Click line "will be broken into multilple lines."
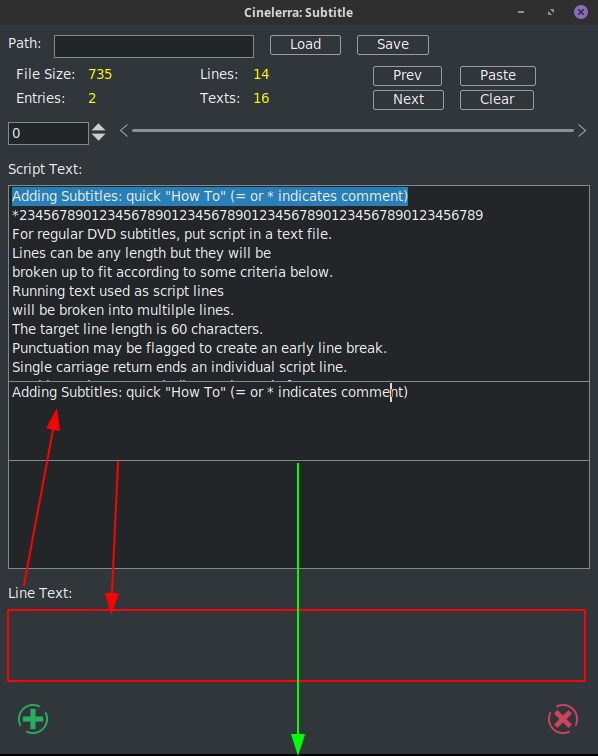The height and width of the screenshot is (756, 598). point(123,310)
